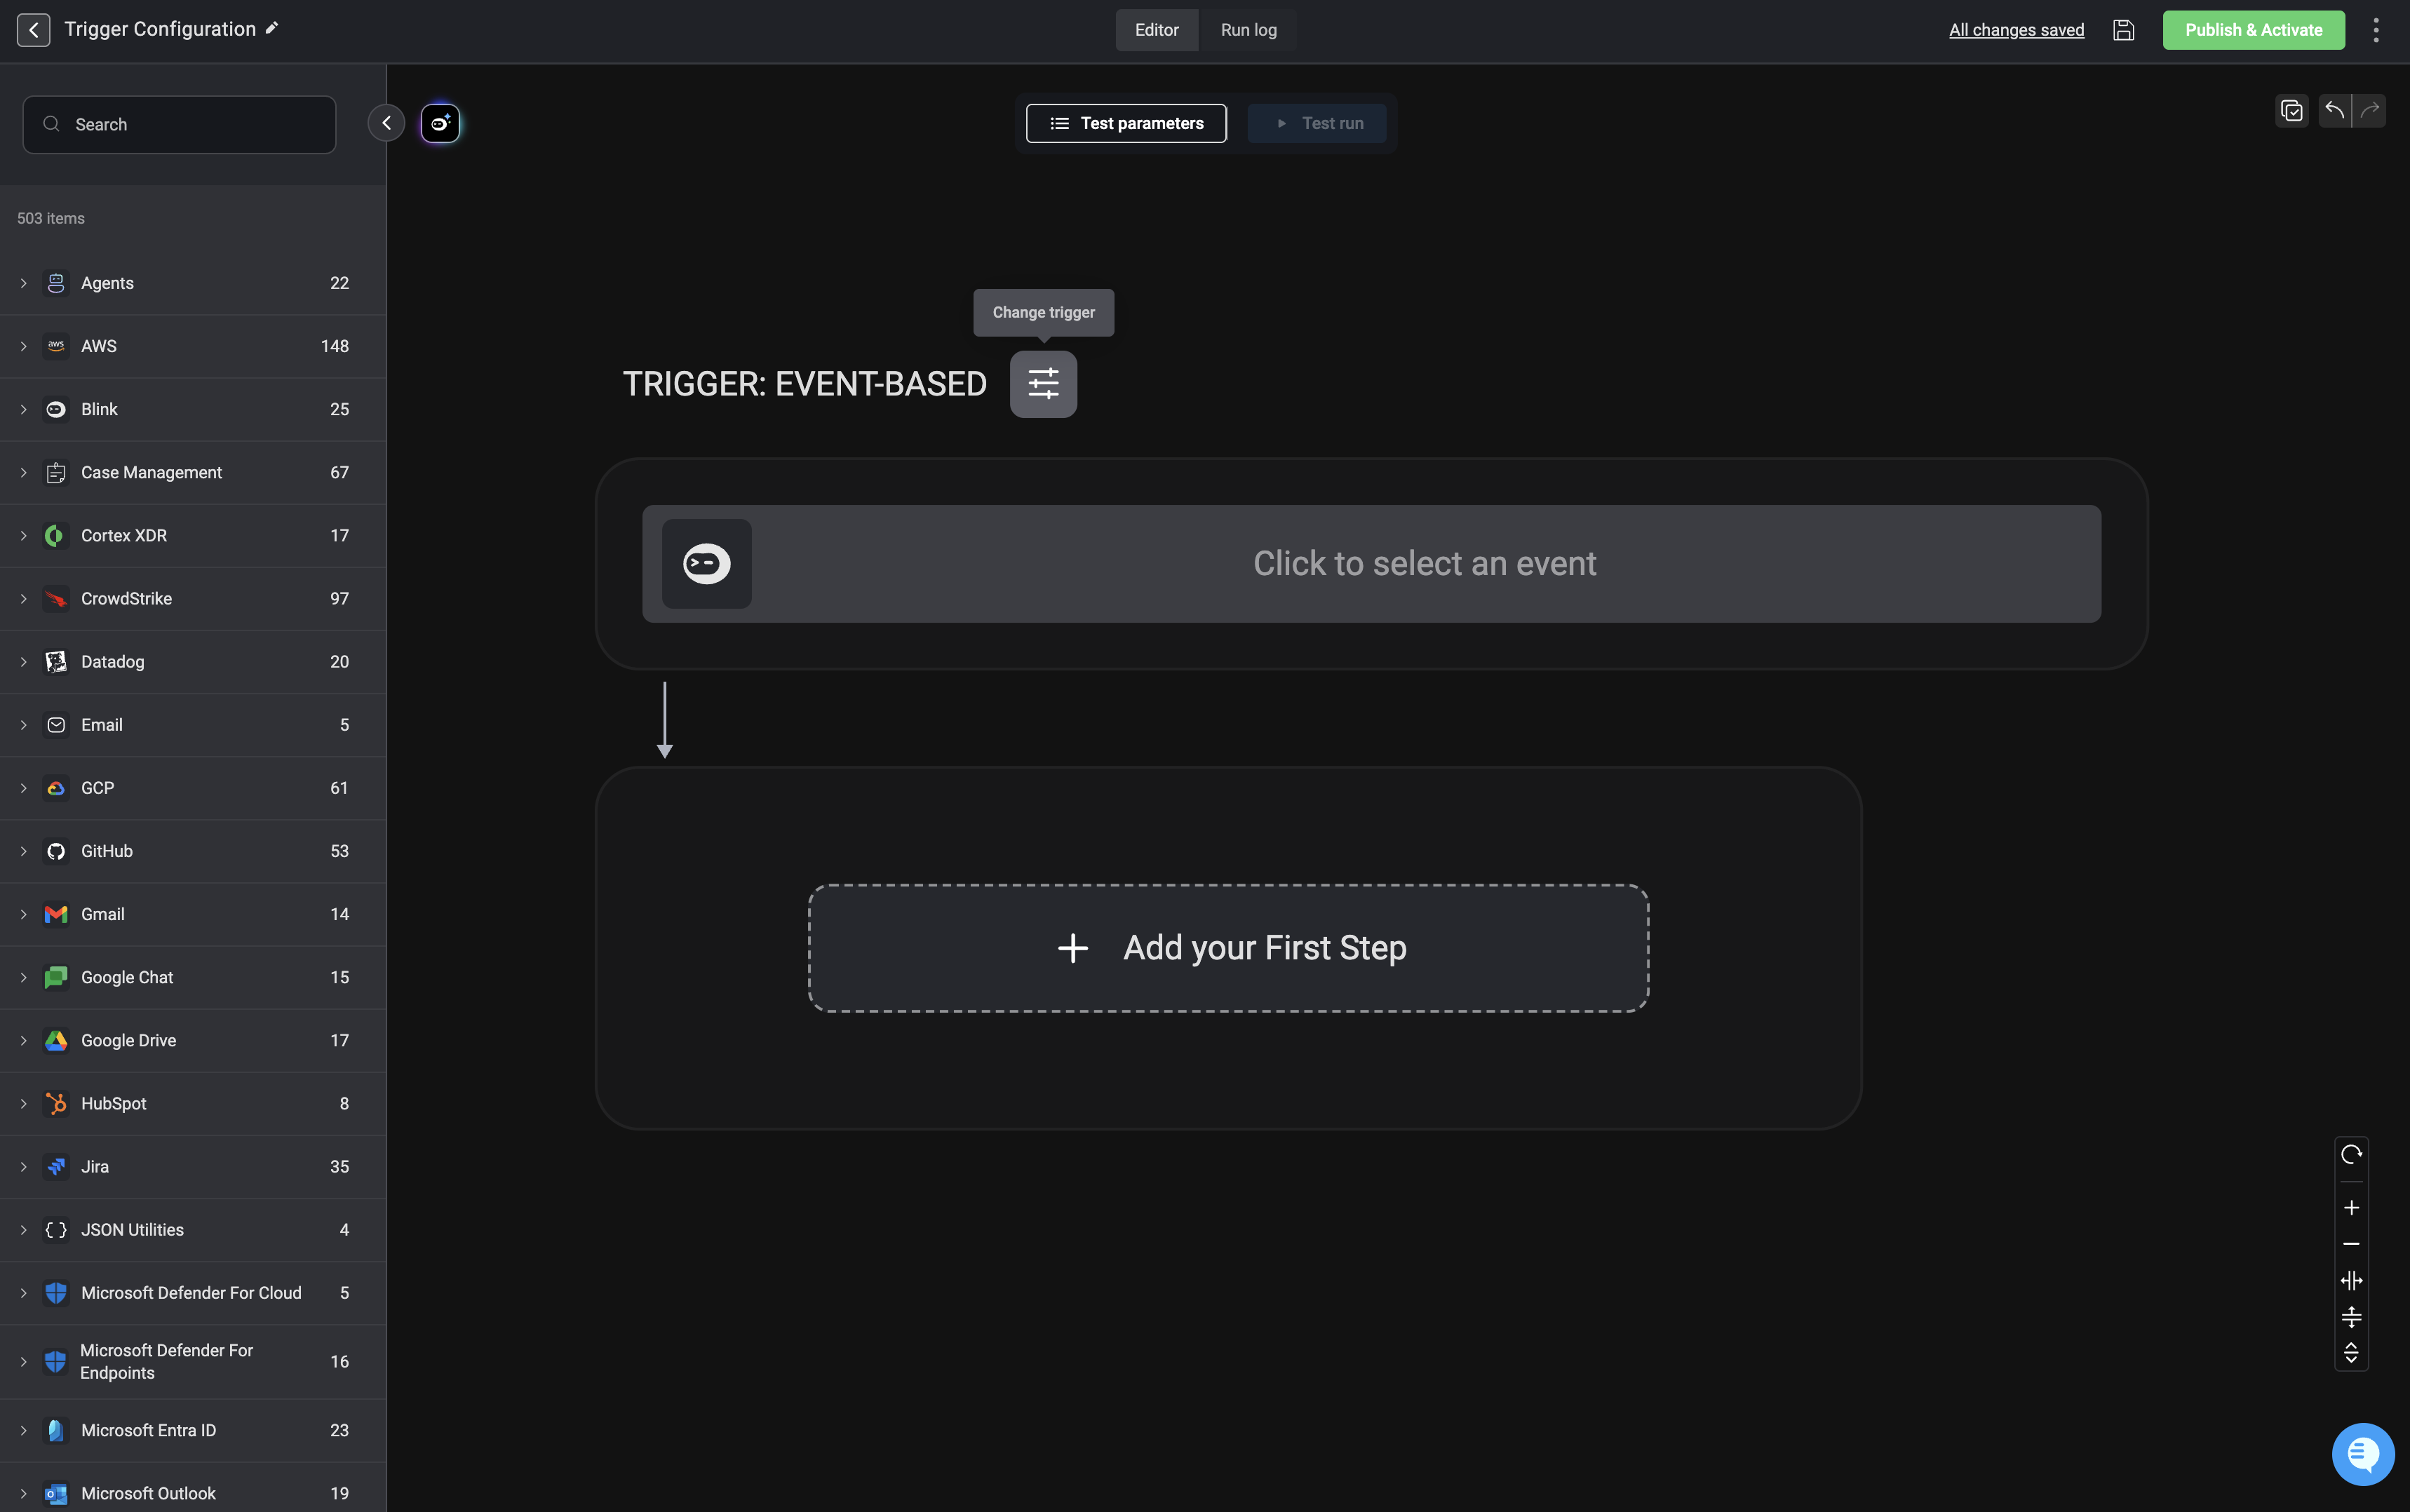Open the AI copilot assistant icon
2410x1512 pixels.
coord(440,123)
